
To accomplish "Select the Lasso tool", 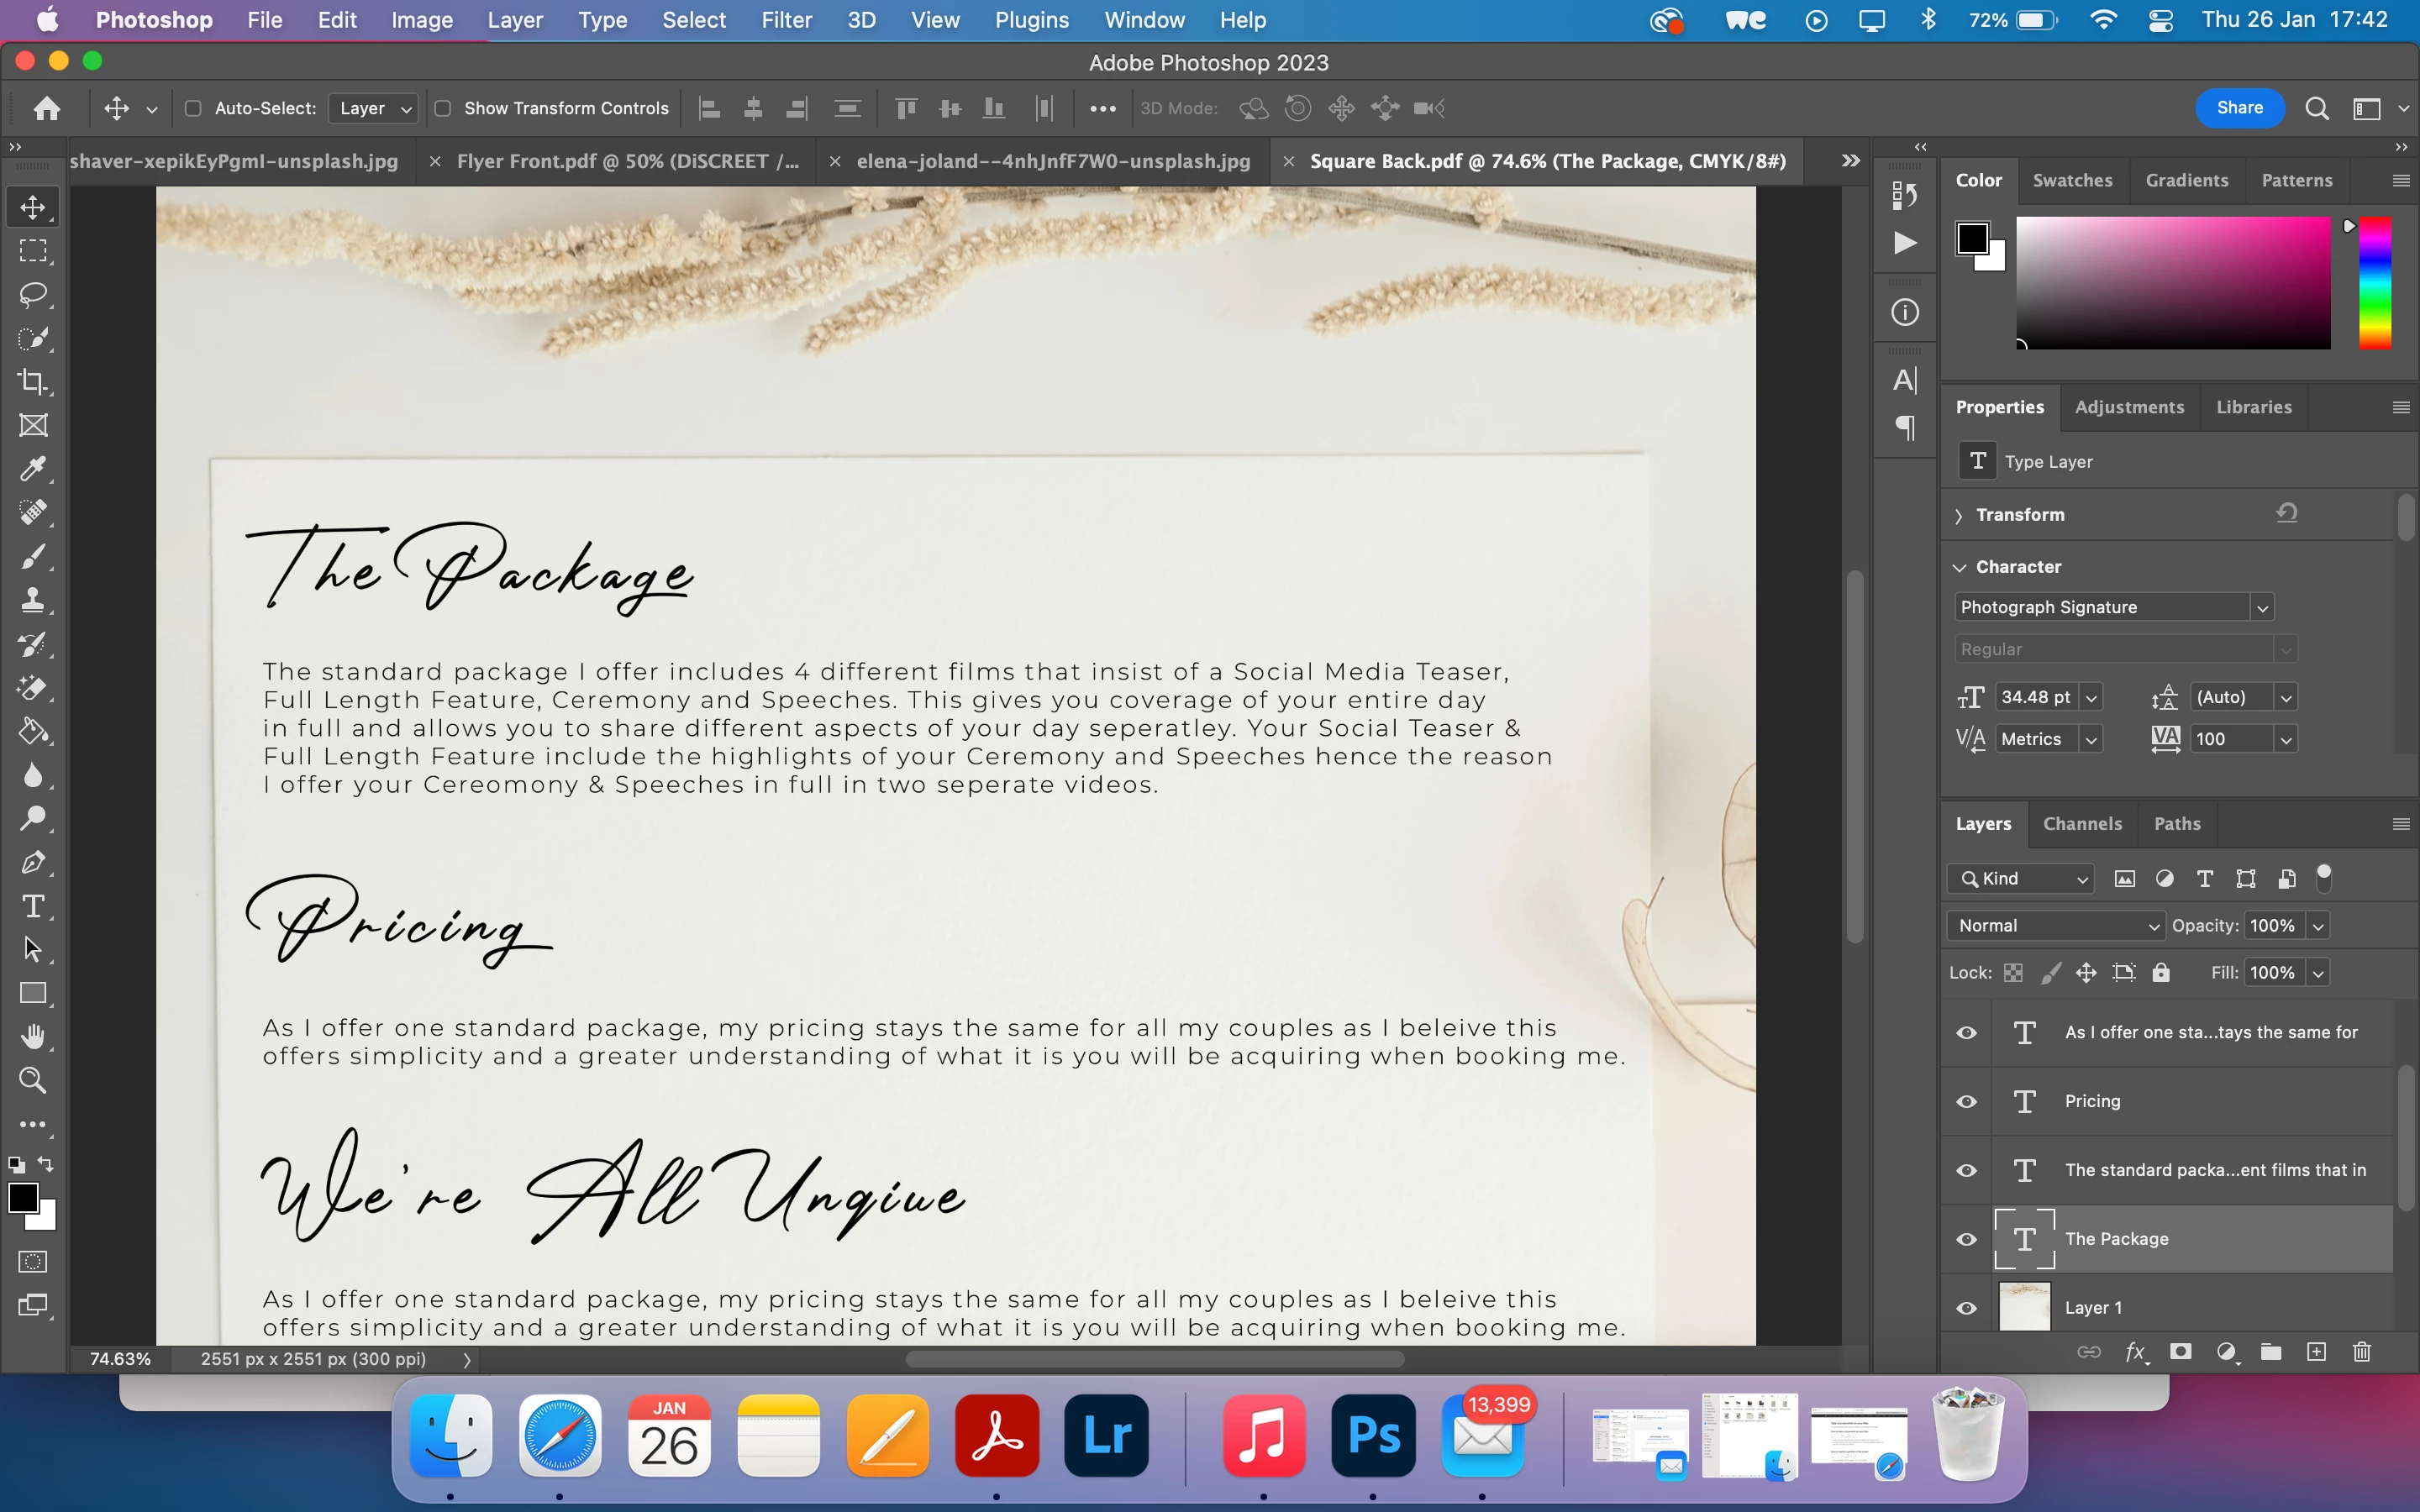I will coord(33,294).
